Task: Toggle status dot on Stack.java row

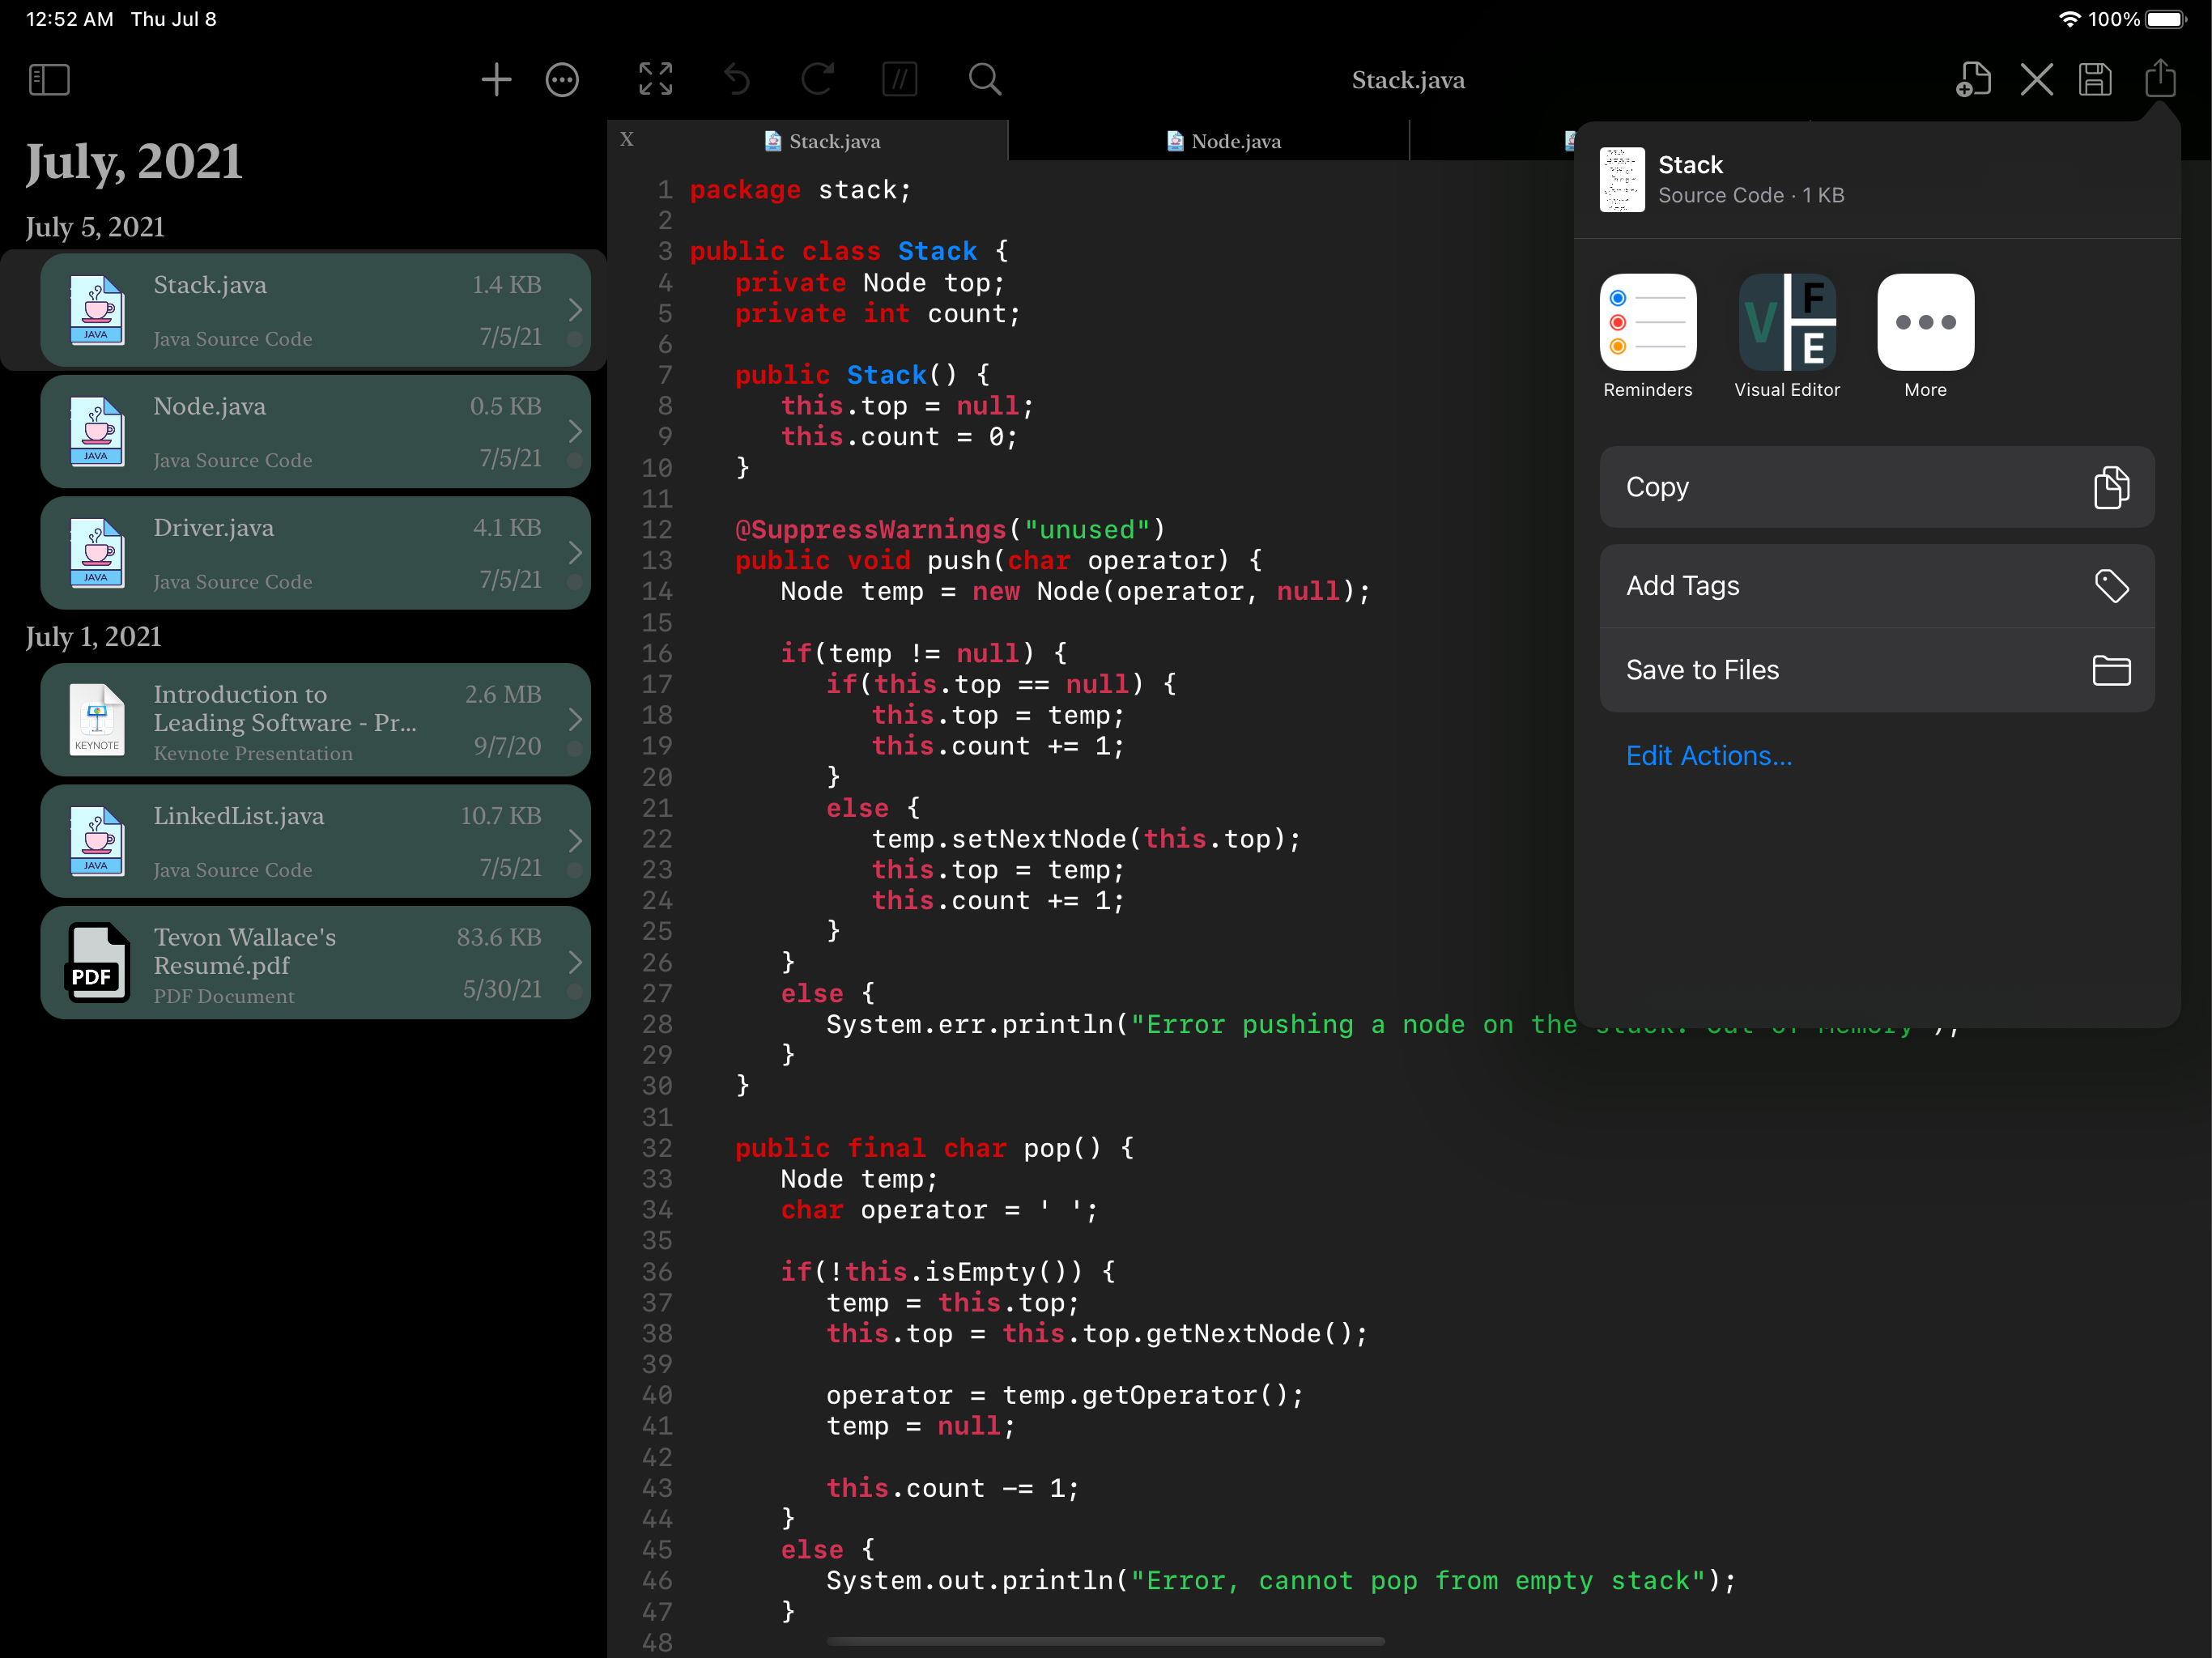Action: [574, 339]
